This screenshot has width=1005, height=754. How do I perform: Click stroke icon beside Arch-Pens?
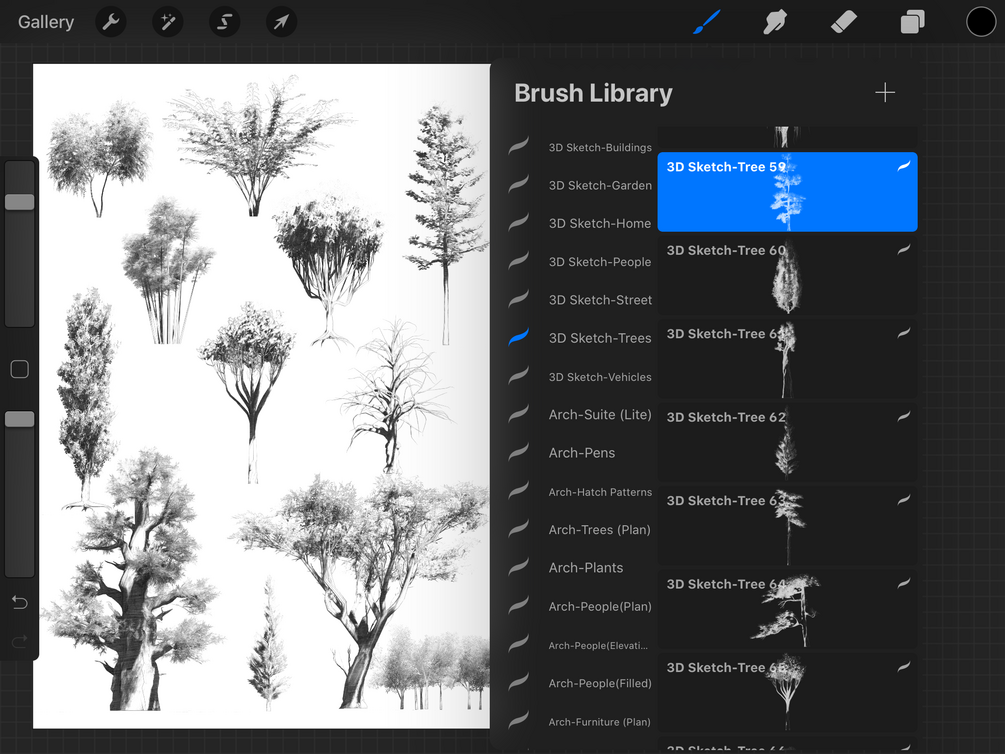point(519,452)
